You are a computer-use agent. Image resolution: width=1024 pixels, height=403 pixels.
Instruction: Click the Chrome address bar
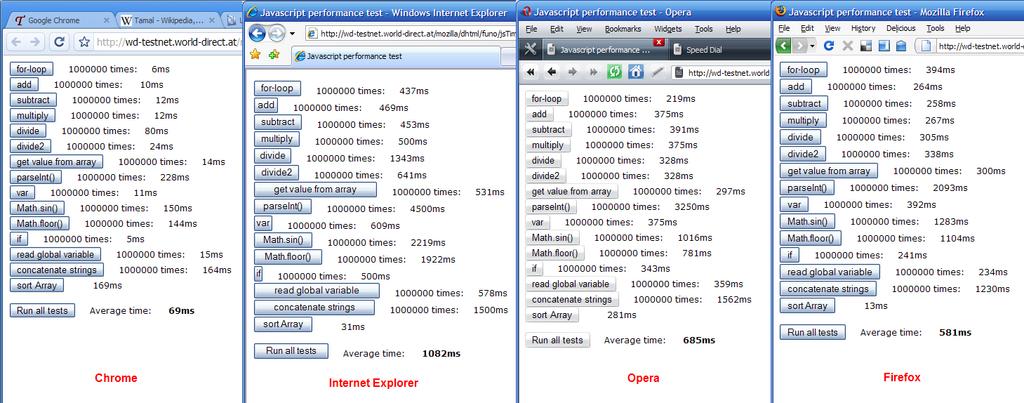tap(165, 42)
